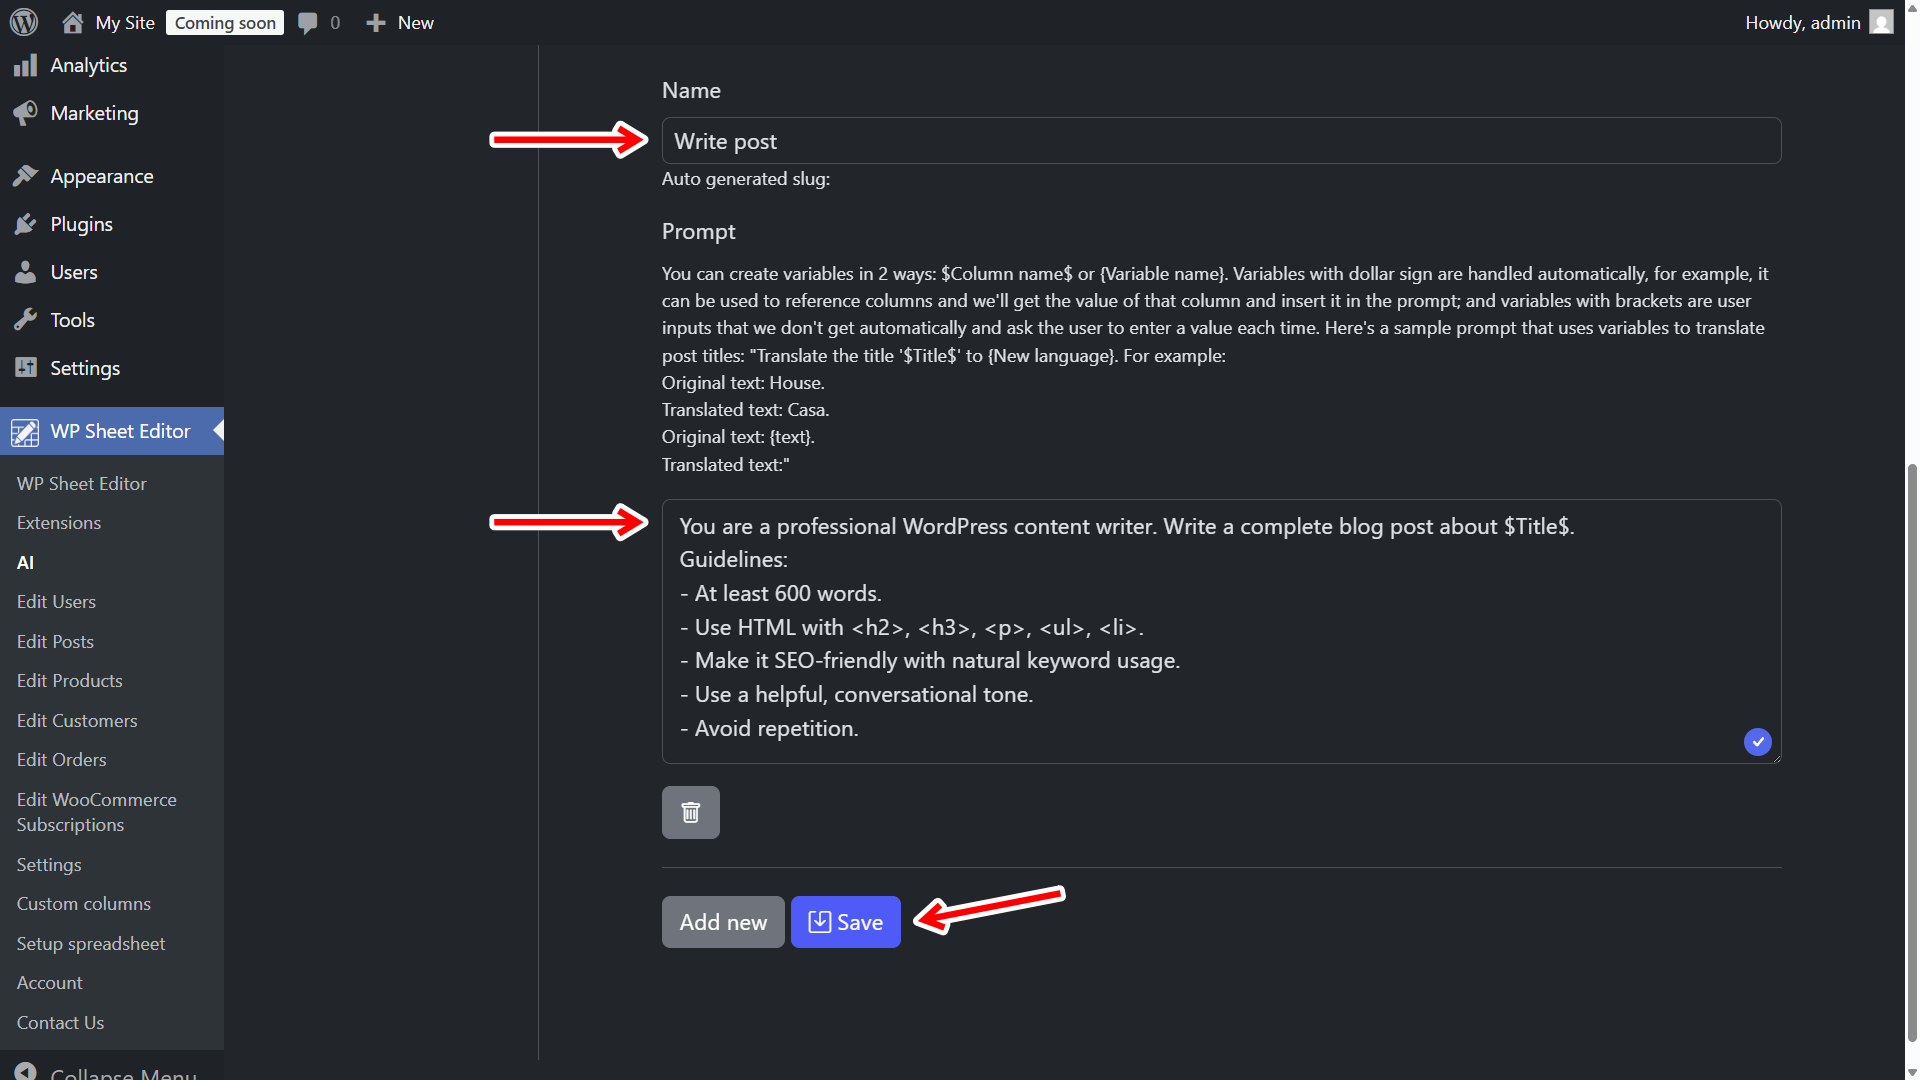Click the Add new button
Viewport: 1920px width, 1080px height.
(723, 922)
